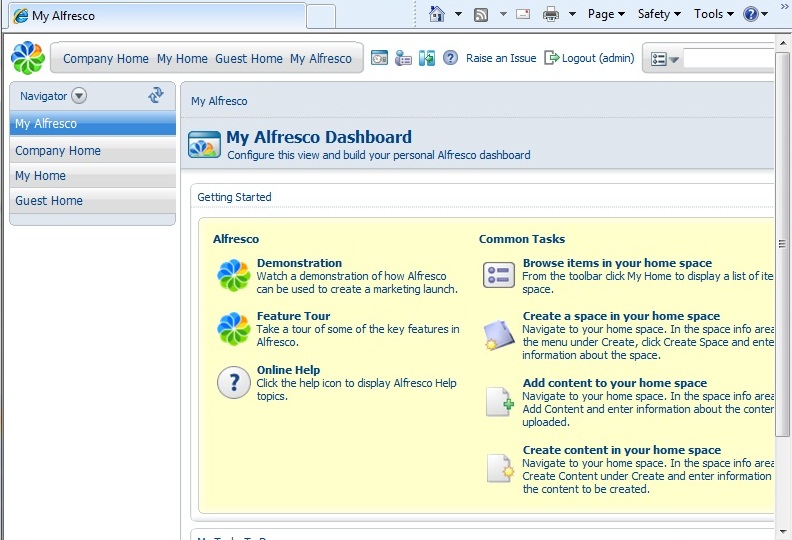Open the browser Page menu

pyautogui.click(x=606, y=14)
